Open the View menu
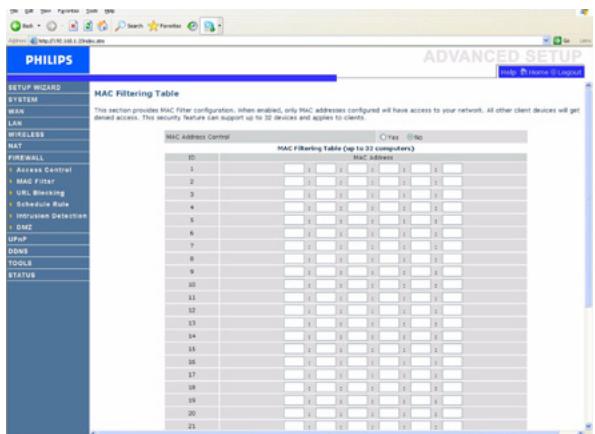 (x=46, y=11)
